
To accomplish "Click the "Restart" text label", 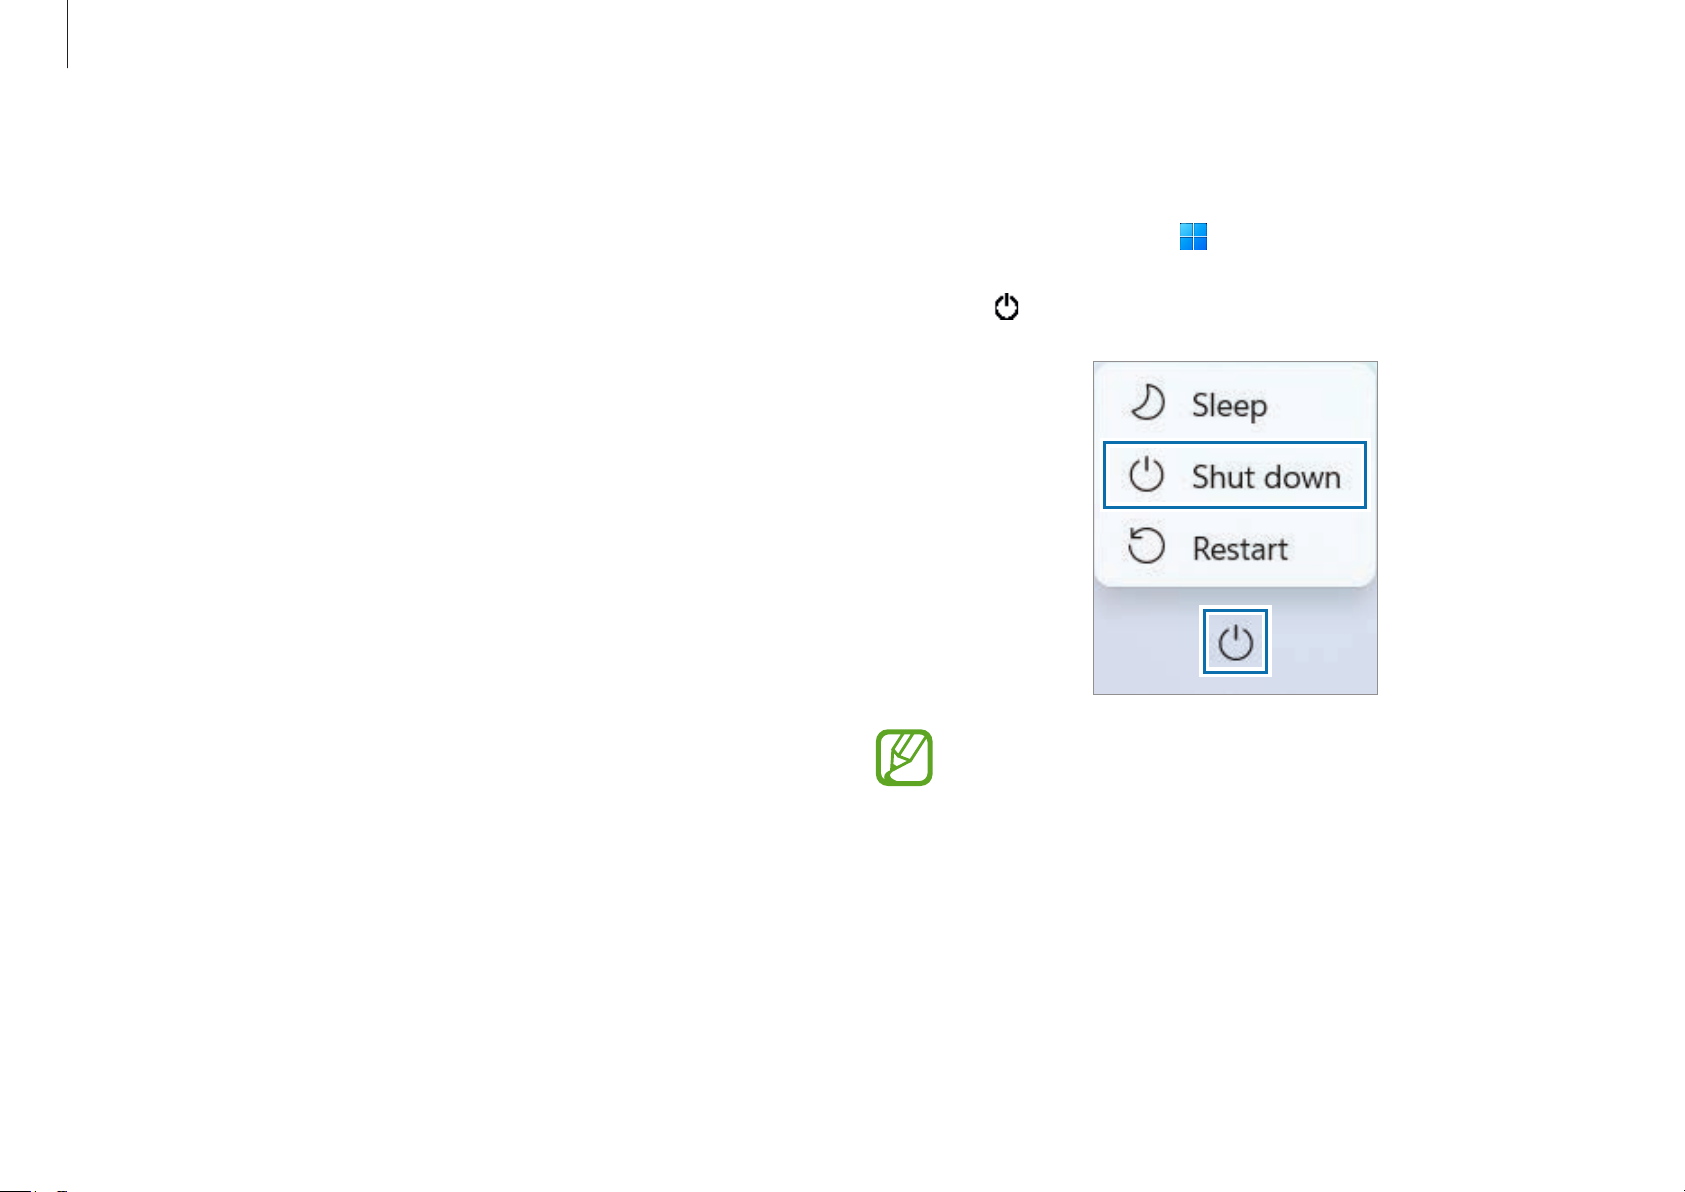I will click(x=1240, y=549).
